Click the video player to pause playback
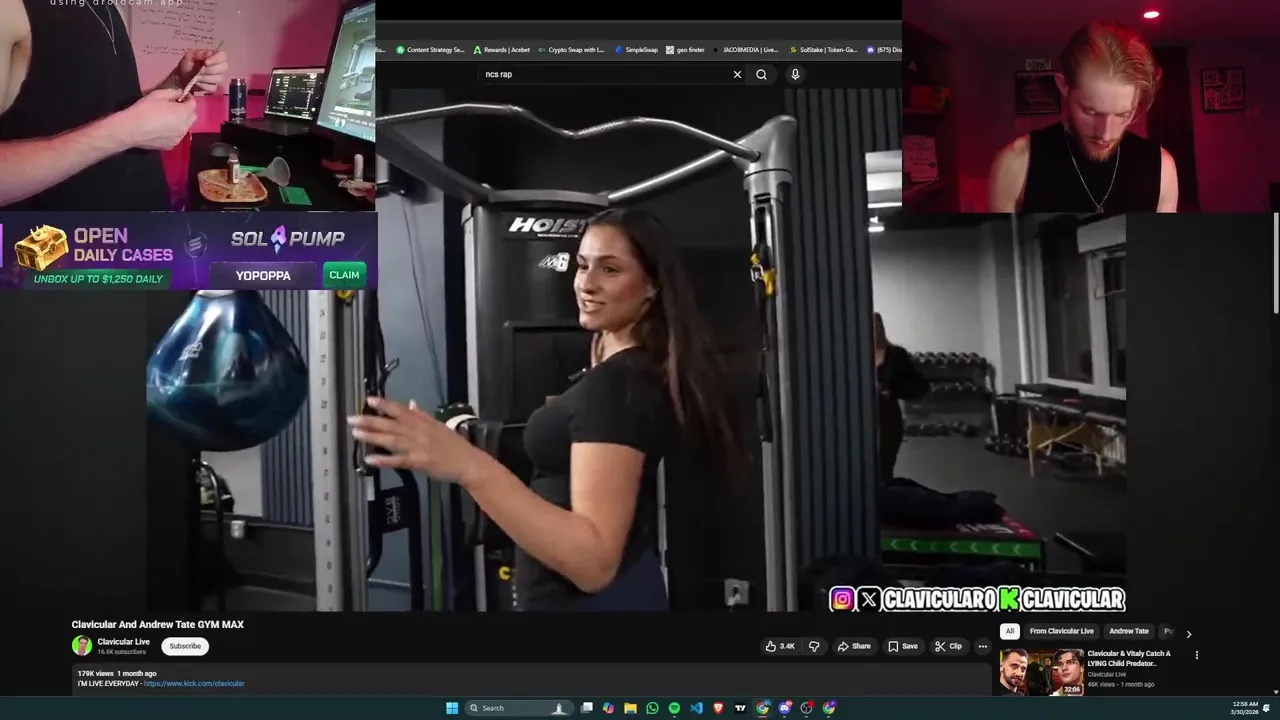 coord(636,350)
